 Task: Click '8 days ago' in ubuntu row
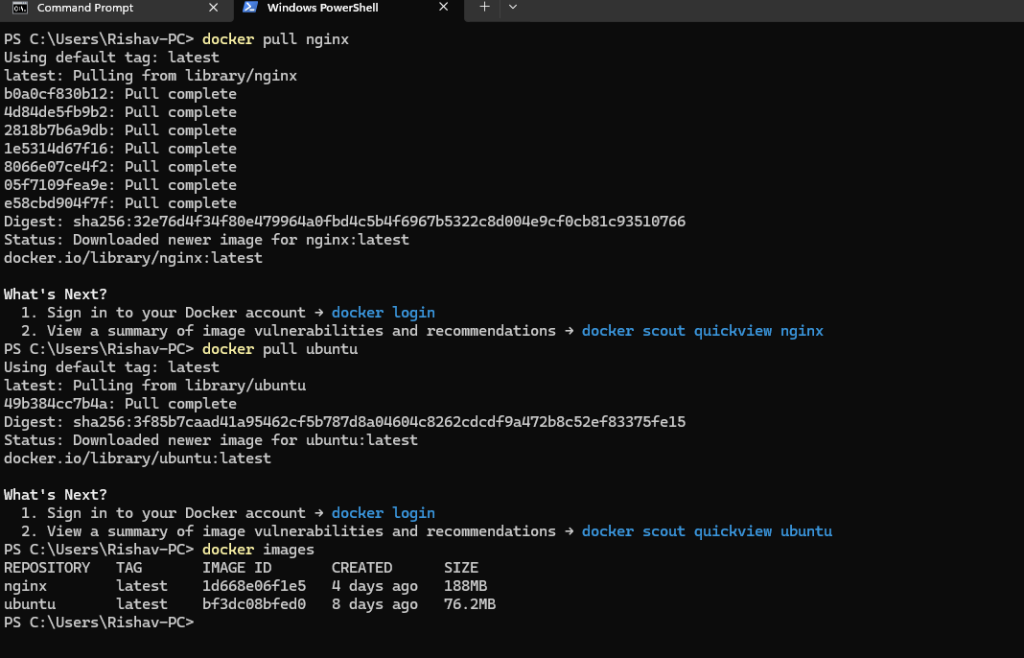(375, 604)
